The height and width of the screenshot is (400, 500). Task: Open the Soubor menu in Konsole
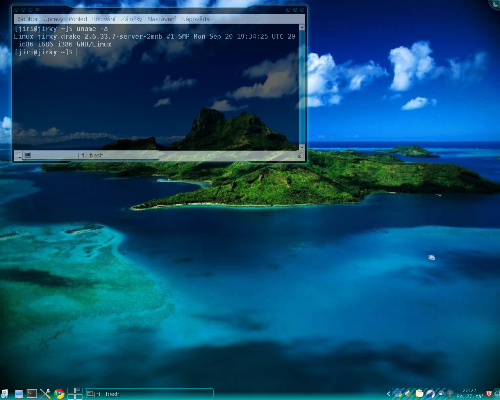pos(27,19)
